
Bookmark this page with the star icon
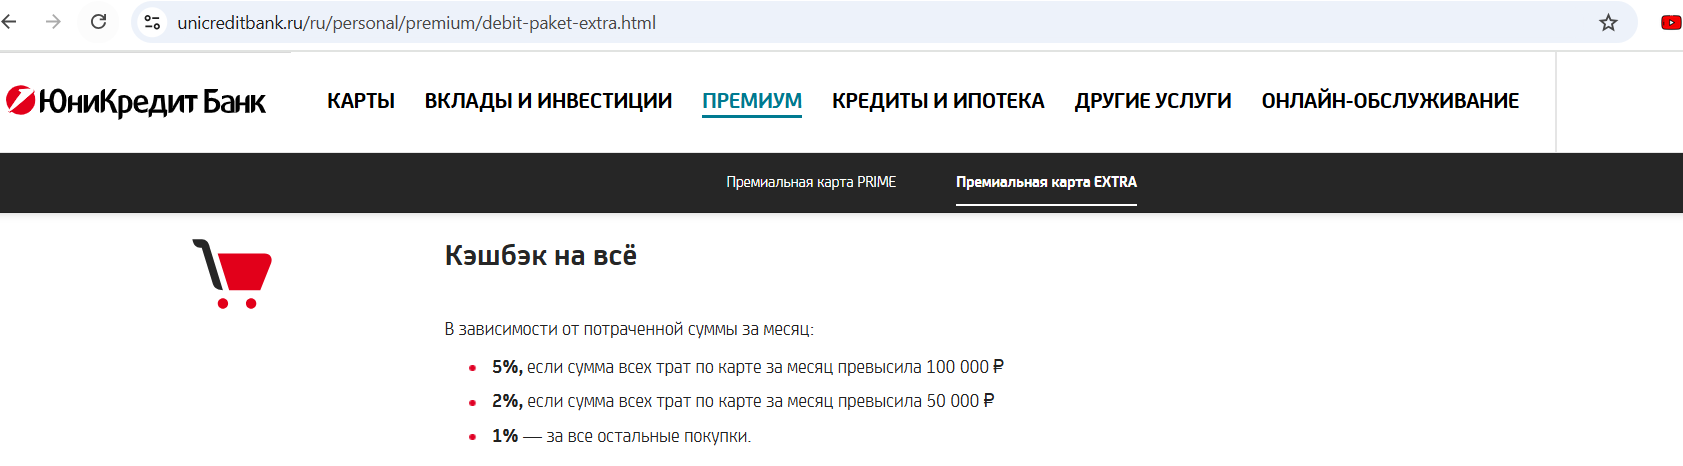(1608, 22)
